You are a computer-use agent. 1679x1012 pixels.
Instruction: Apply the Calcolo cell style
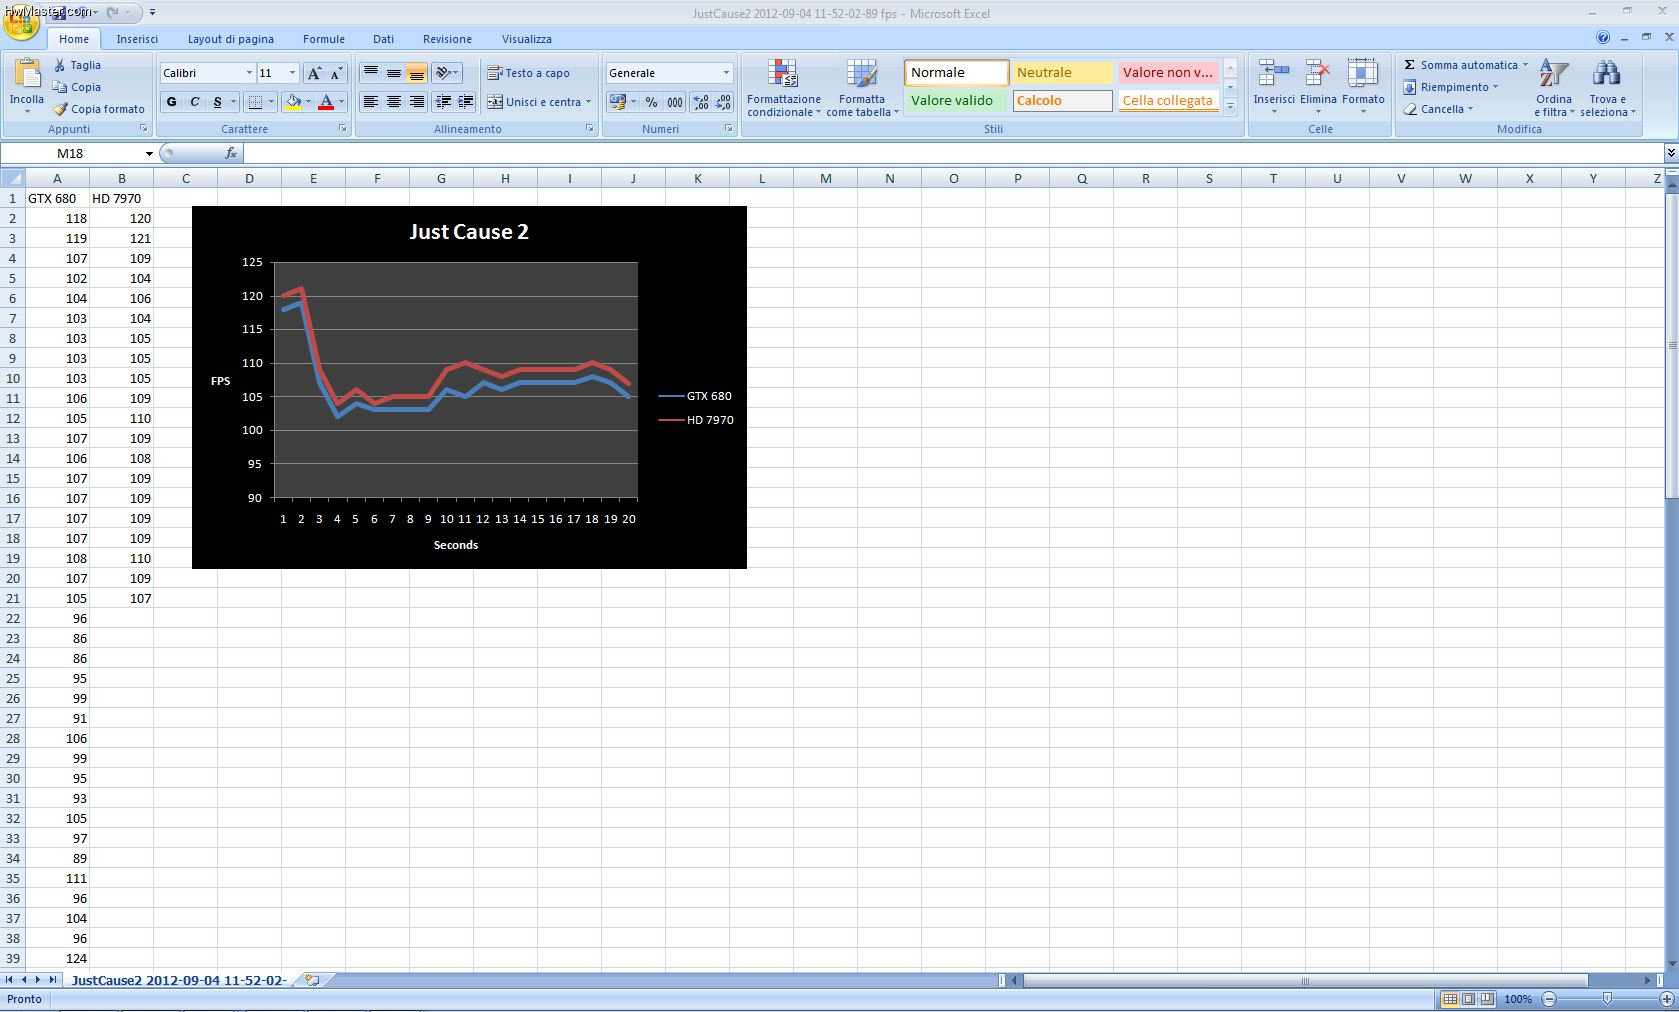click(1062, 101)
